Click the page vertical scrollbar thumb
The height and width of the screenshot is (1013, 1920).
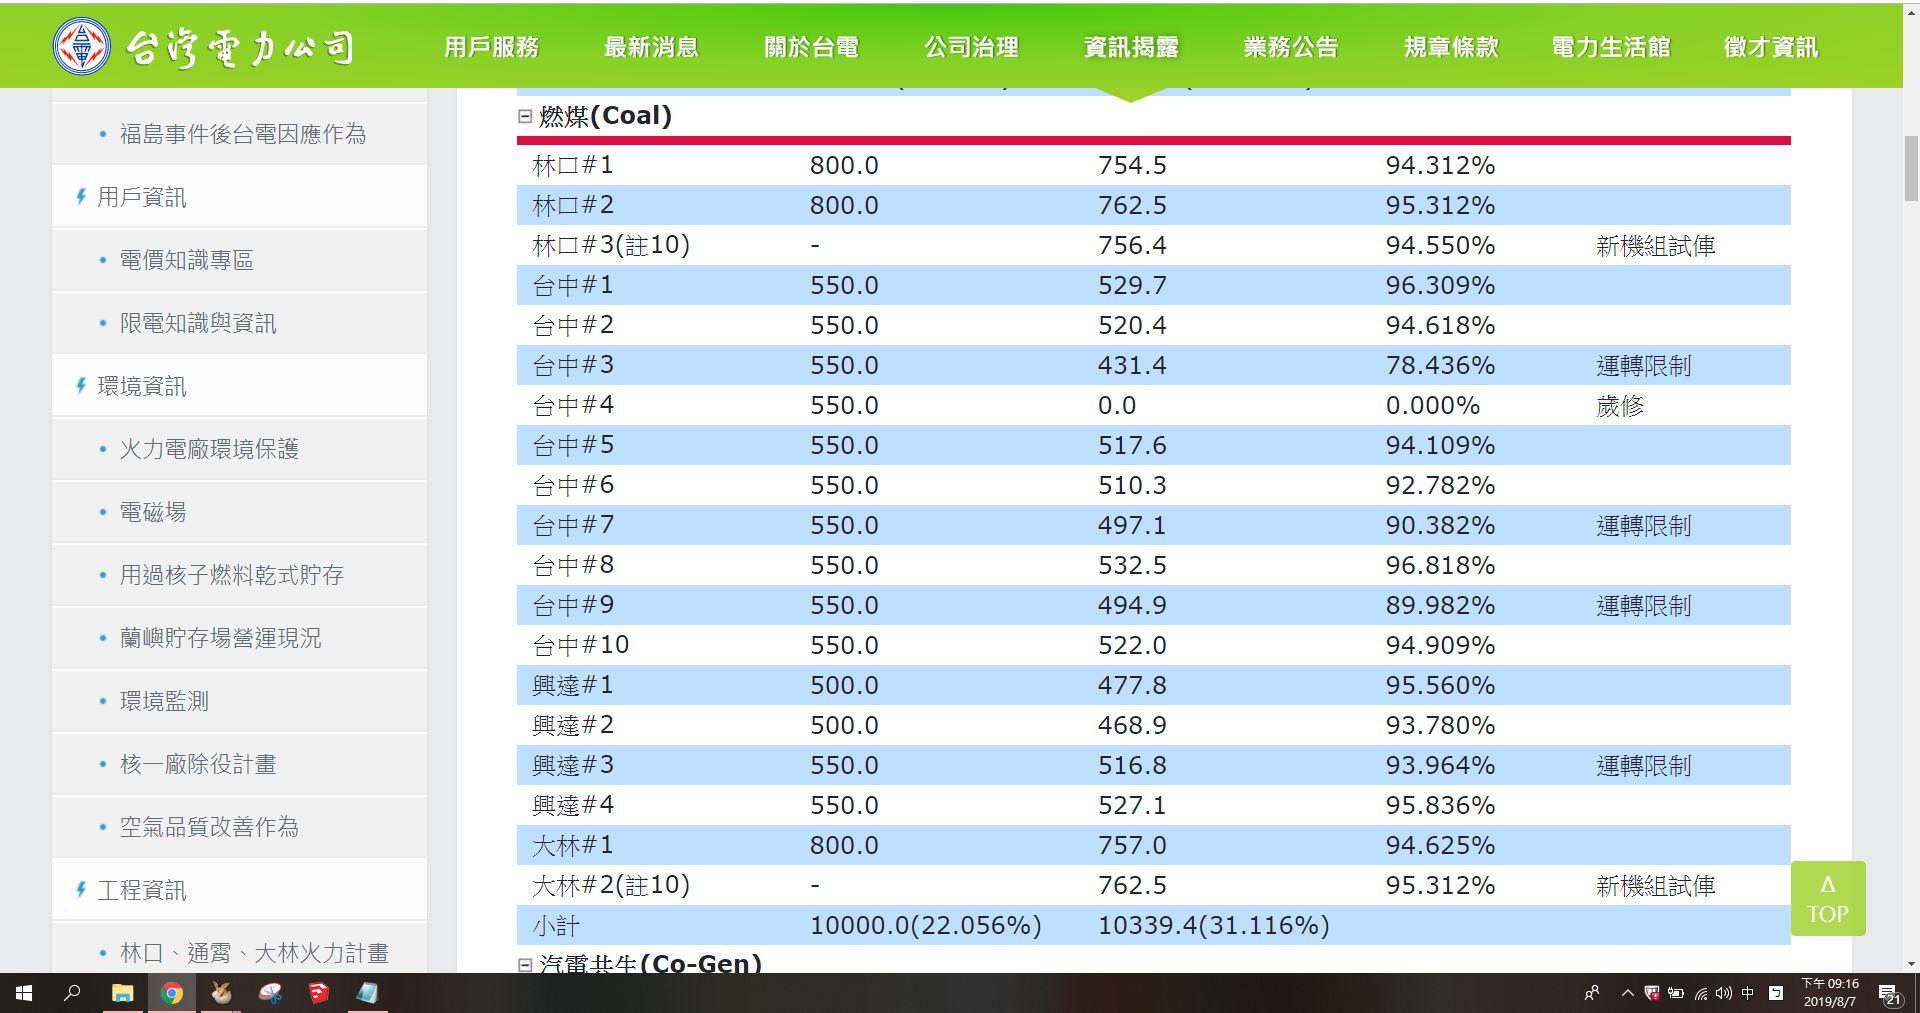1911,170
